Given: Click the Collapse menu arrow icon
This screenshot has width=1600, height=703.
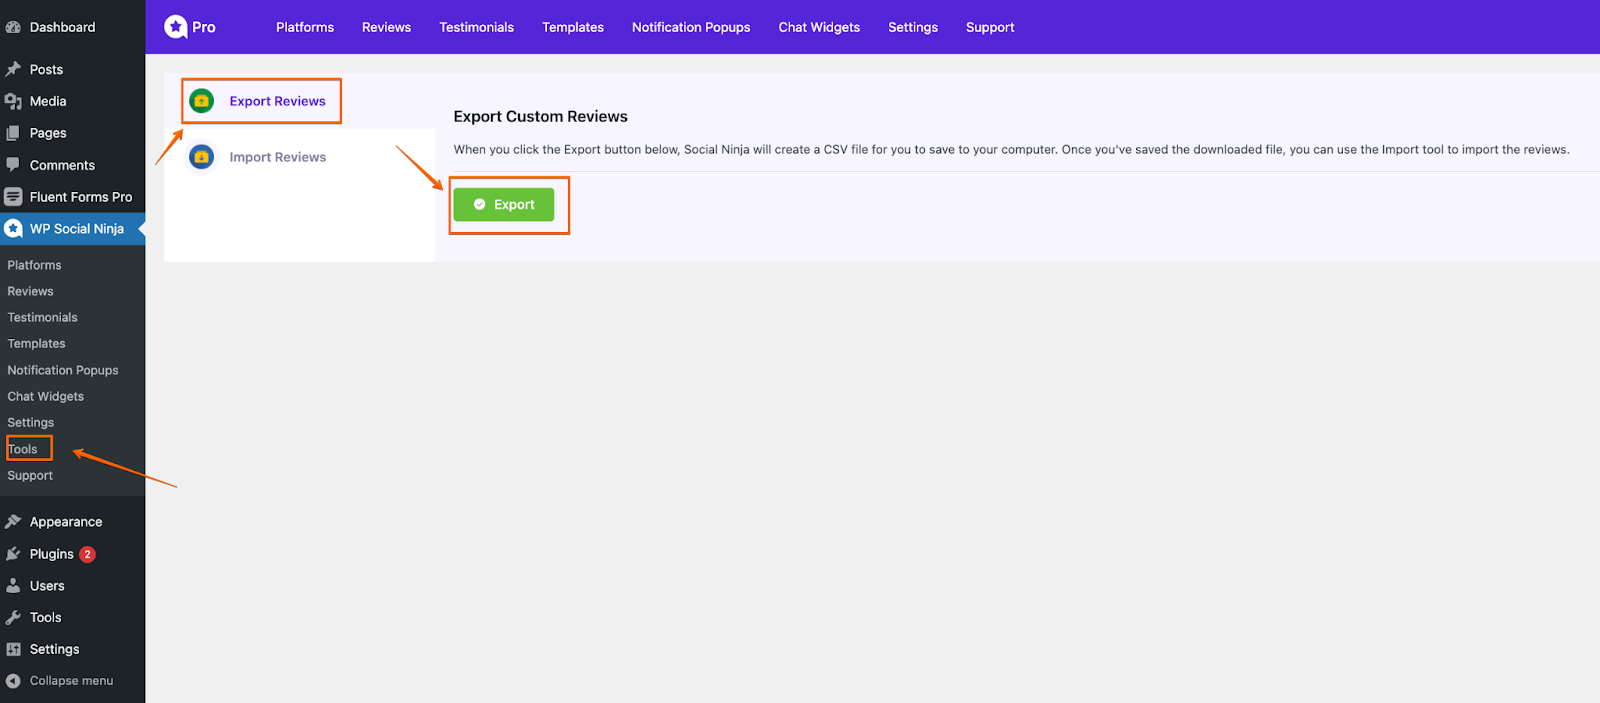Looking at the screenshot, I should (x=13, y=681).
